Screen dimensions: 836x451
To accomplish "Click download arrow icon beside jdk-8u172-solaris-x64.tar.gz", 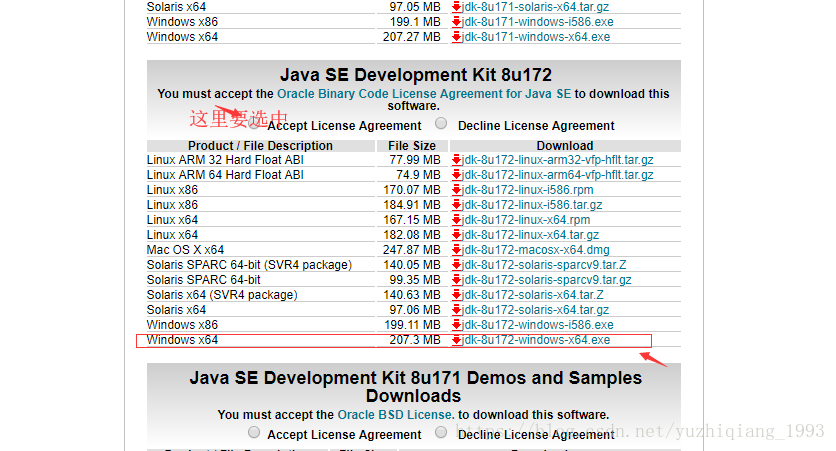I will click(x=456, y=310).
